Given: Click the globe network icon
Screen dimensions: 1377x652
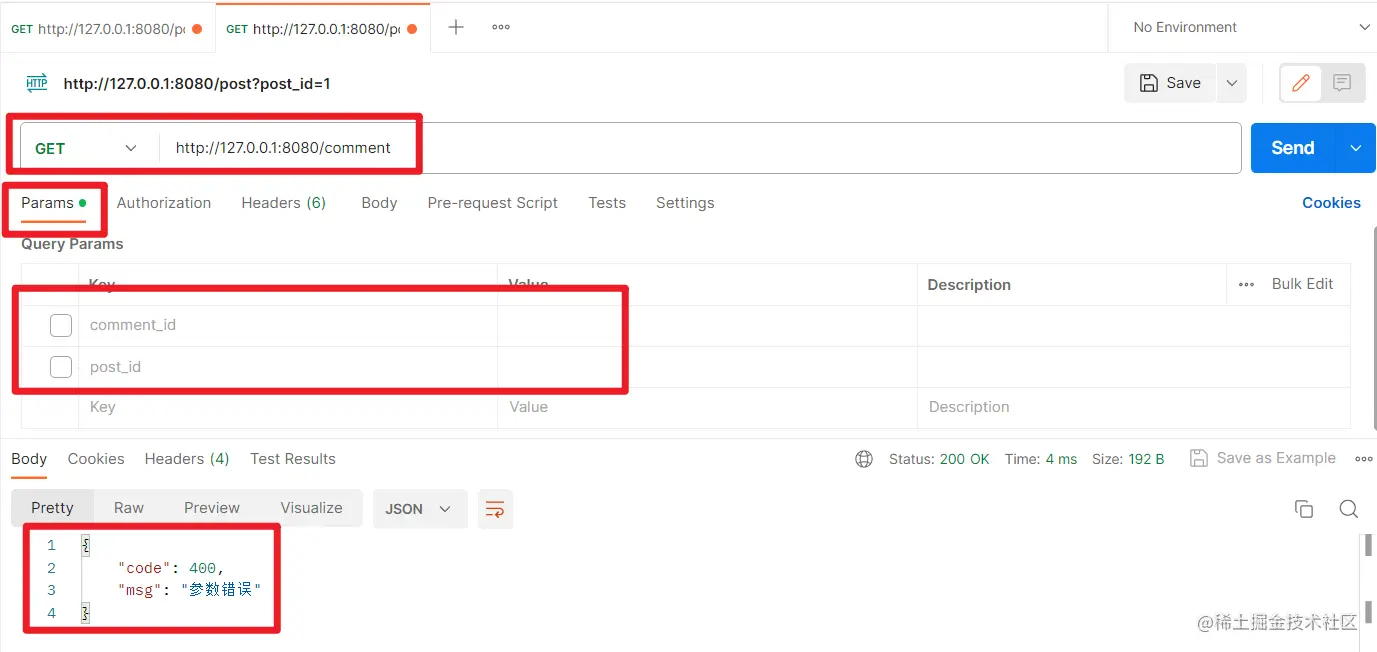Looking at the screenshot, I should pyautogui.click(x=864, y=459).
